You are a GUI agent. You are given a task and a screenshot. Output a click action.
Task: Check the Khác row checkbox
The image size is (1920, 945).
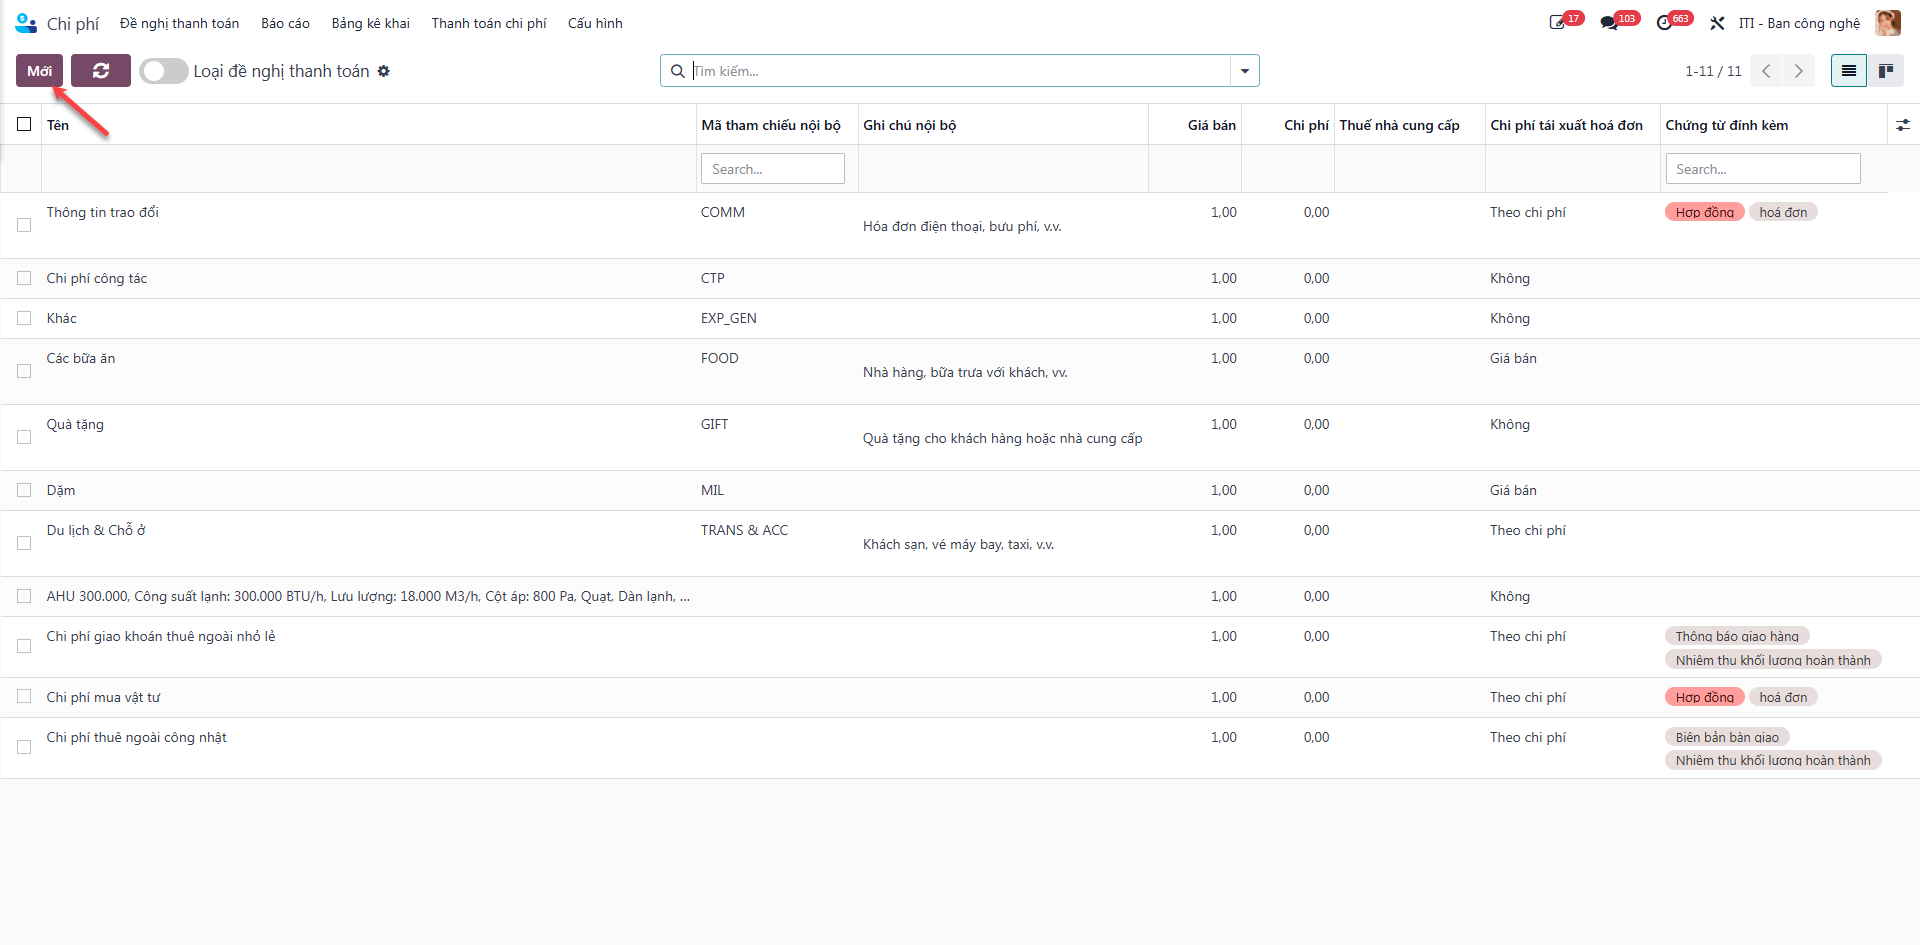(x=24, y=318)
